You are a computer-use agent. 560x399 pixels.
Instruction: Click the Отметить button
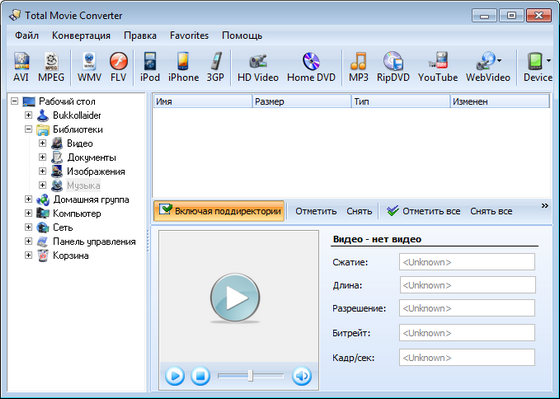click(316, 211)
